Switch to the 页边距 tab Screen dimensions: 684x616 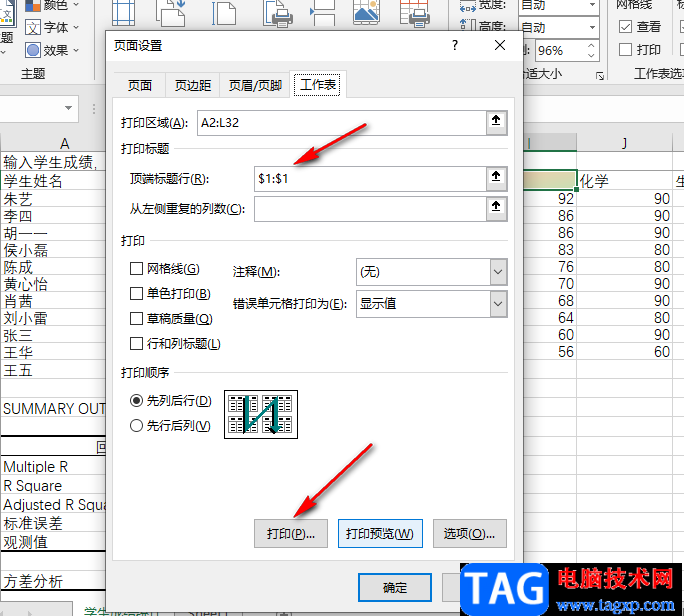(193, 86)
